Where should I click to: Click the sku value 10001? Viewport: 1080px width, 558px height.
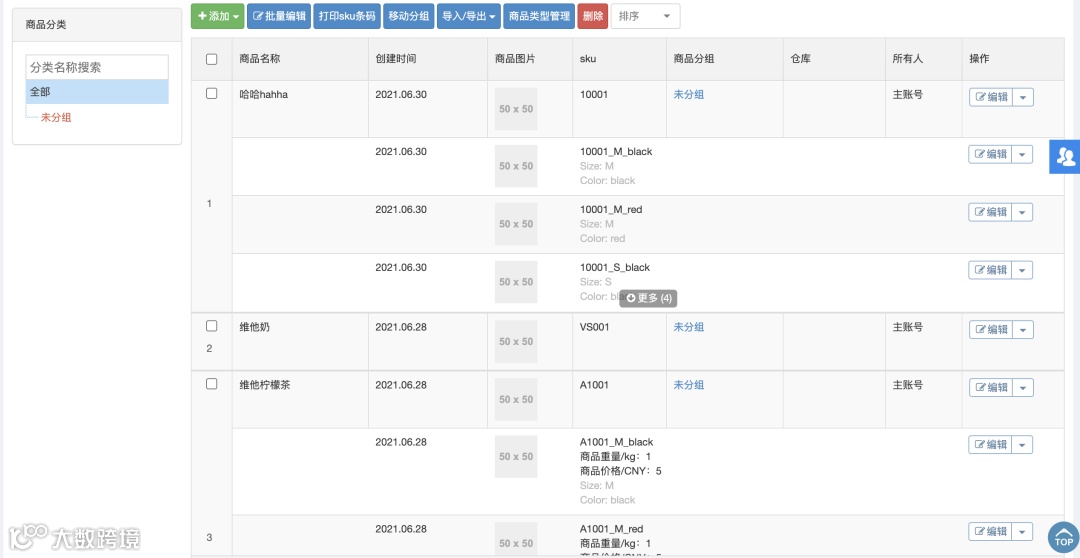pos(594,94)
